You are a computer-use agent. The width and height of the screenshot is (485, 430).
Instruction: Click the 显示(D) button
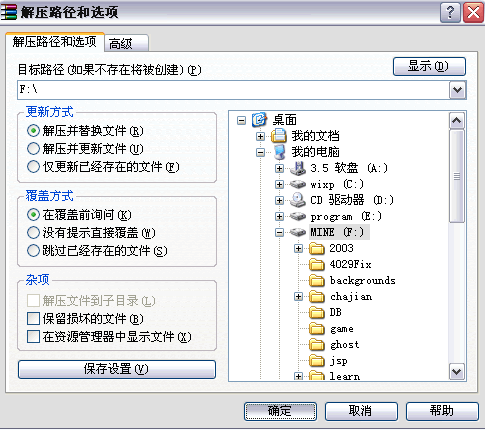[x=429, y=66]
